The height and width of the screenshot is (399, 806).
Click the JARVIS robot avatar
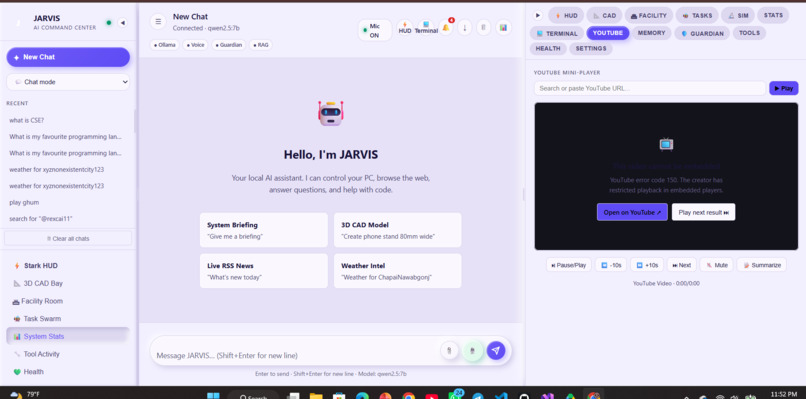(331, 113)
